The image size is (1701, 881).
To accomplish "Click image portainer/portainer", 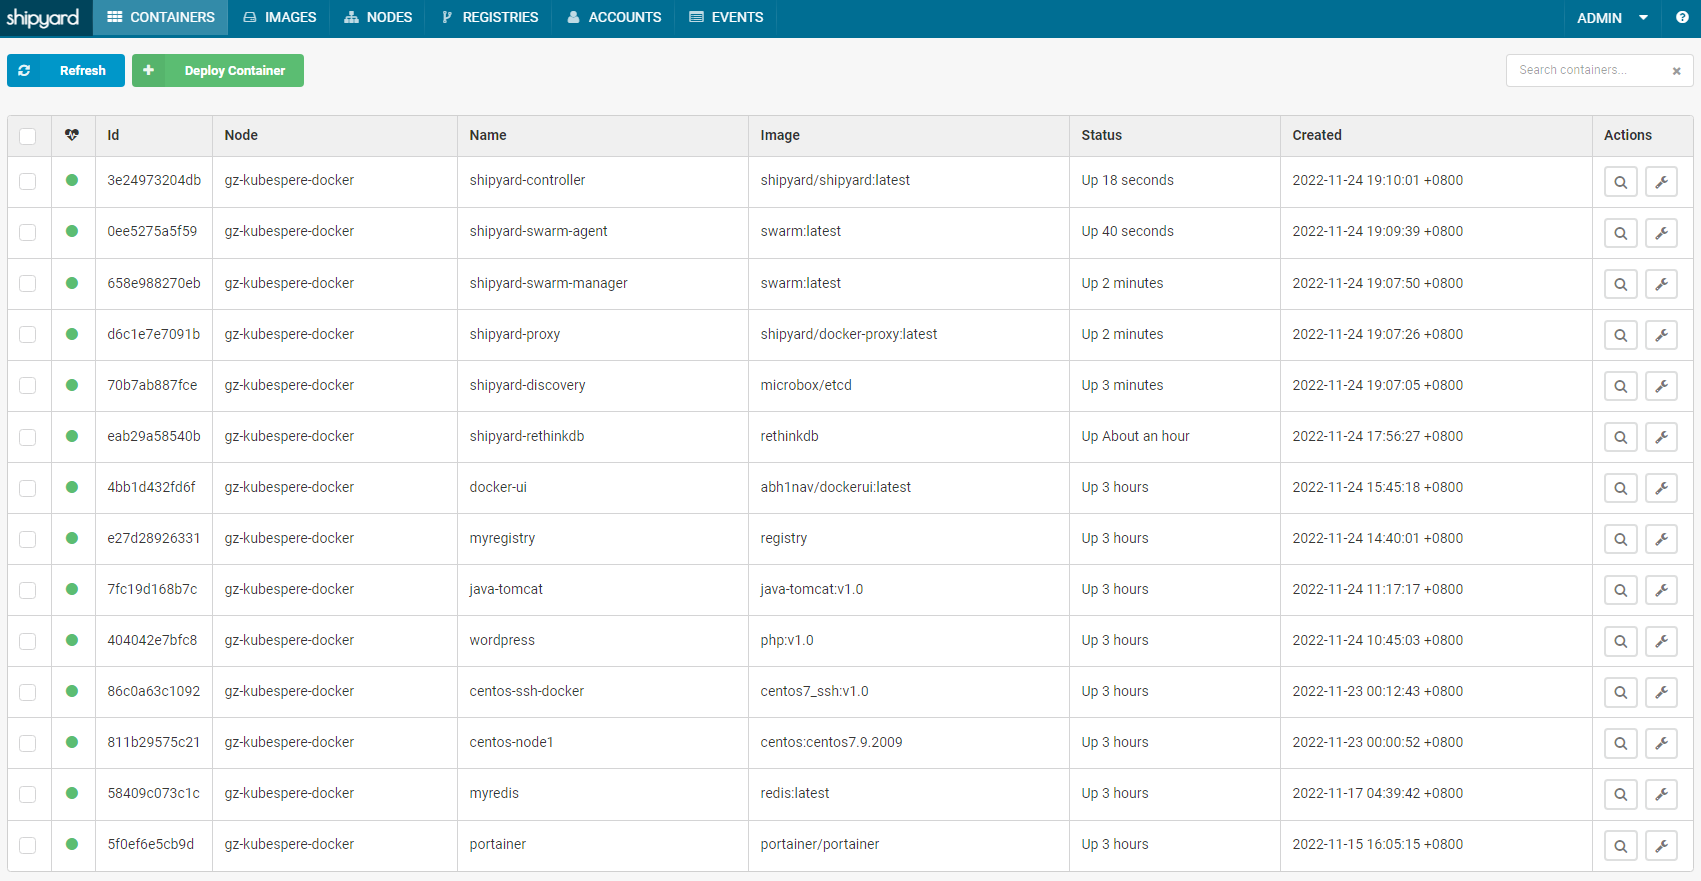I will click(820, 844).
